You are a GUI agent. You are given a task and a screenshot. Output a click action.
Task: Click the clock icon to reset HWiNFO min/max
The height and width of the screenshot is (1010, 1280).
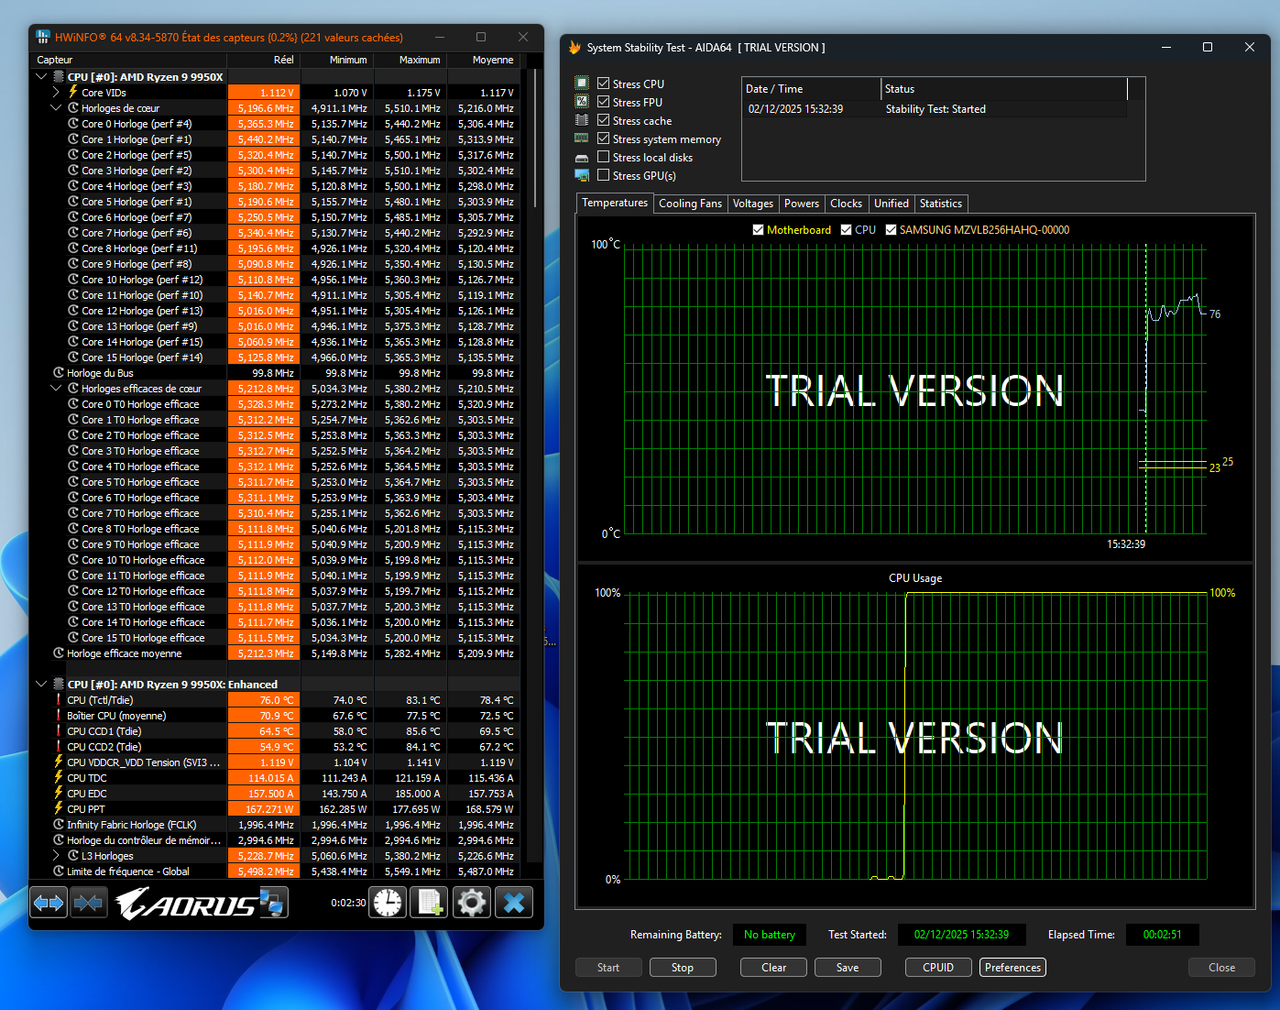pyautogui.click(x=388, y=903)
